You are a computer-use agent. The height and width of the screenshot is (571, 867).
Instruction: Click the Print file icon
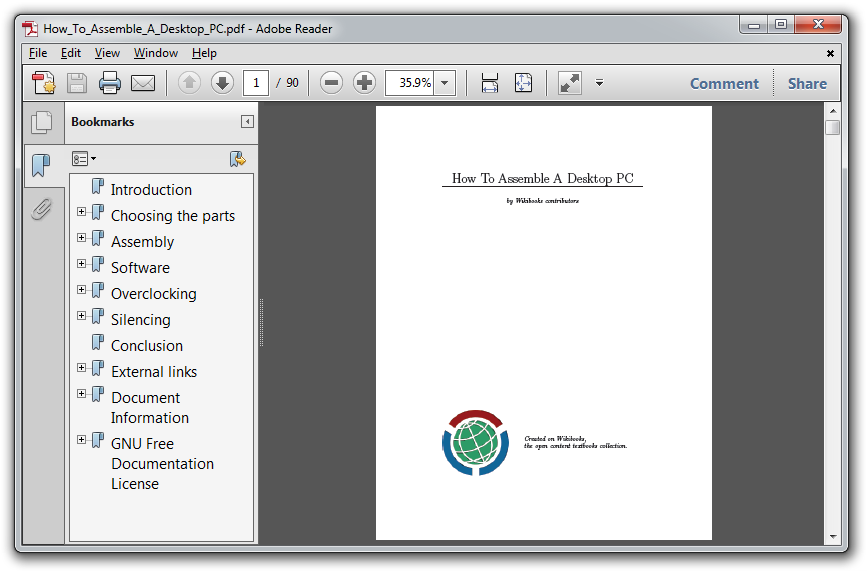coord(110,83)
